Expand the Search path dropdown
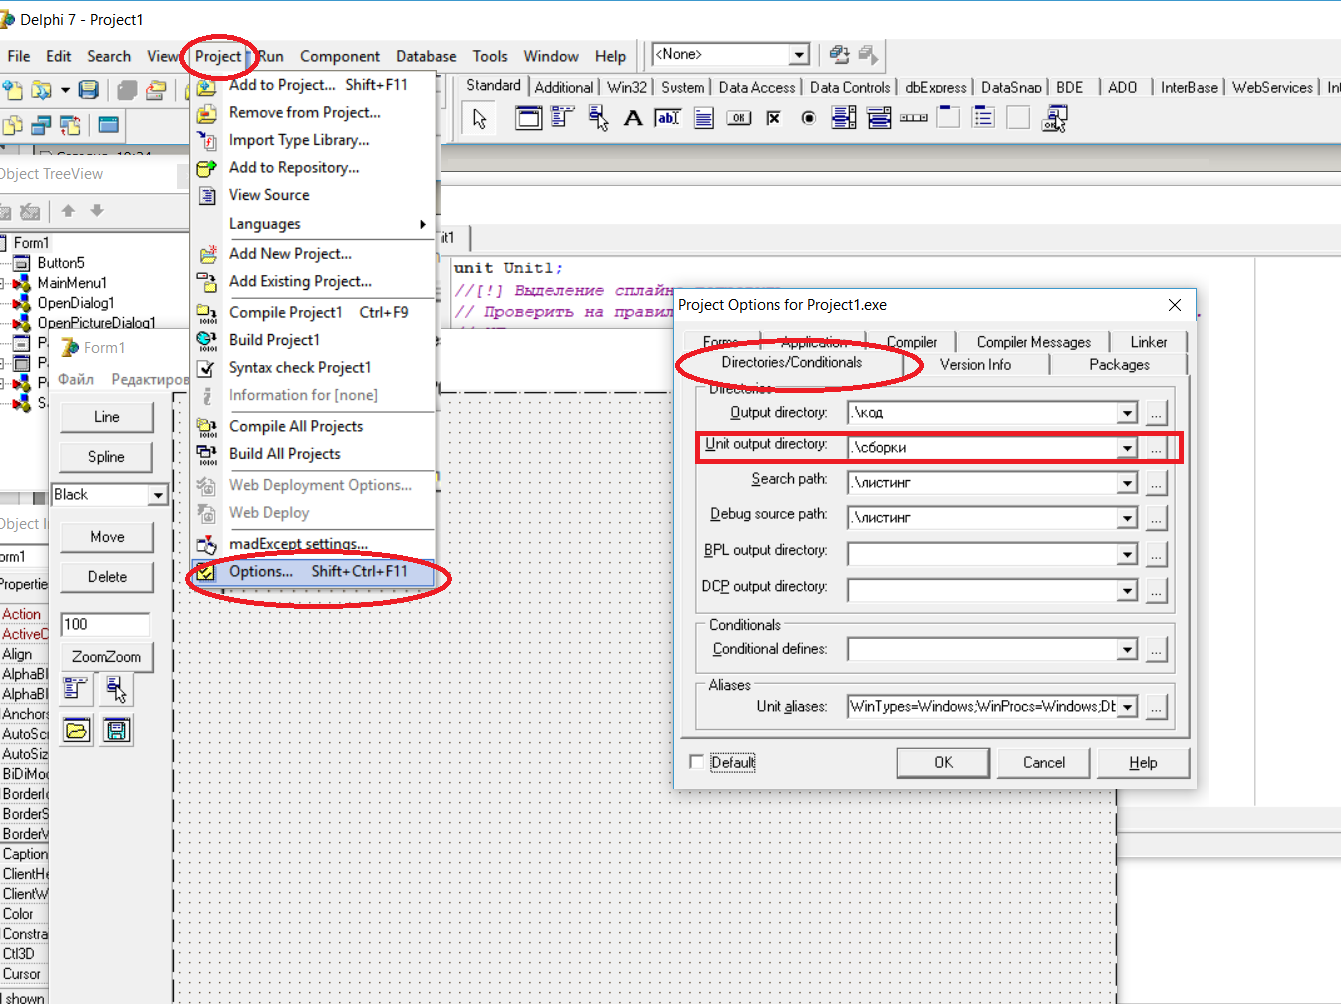Screen dimensions: 1341x1004 click(x=1127, y=483)
